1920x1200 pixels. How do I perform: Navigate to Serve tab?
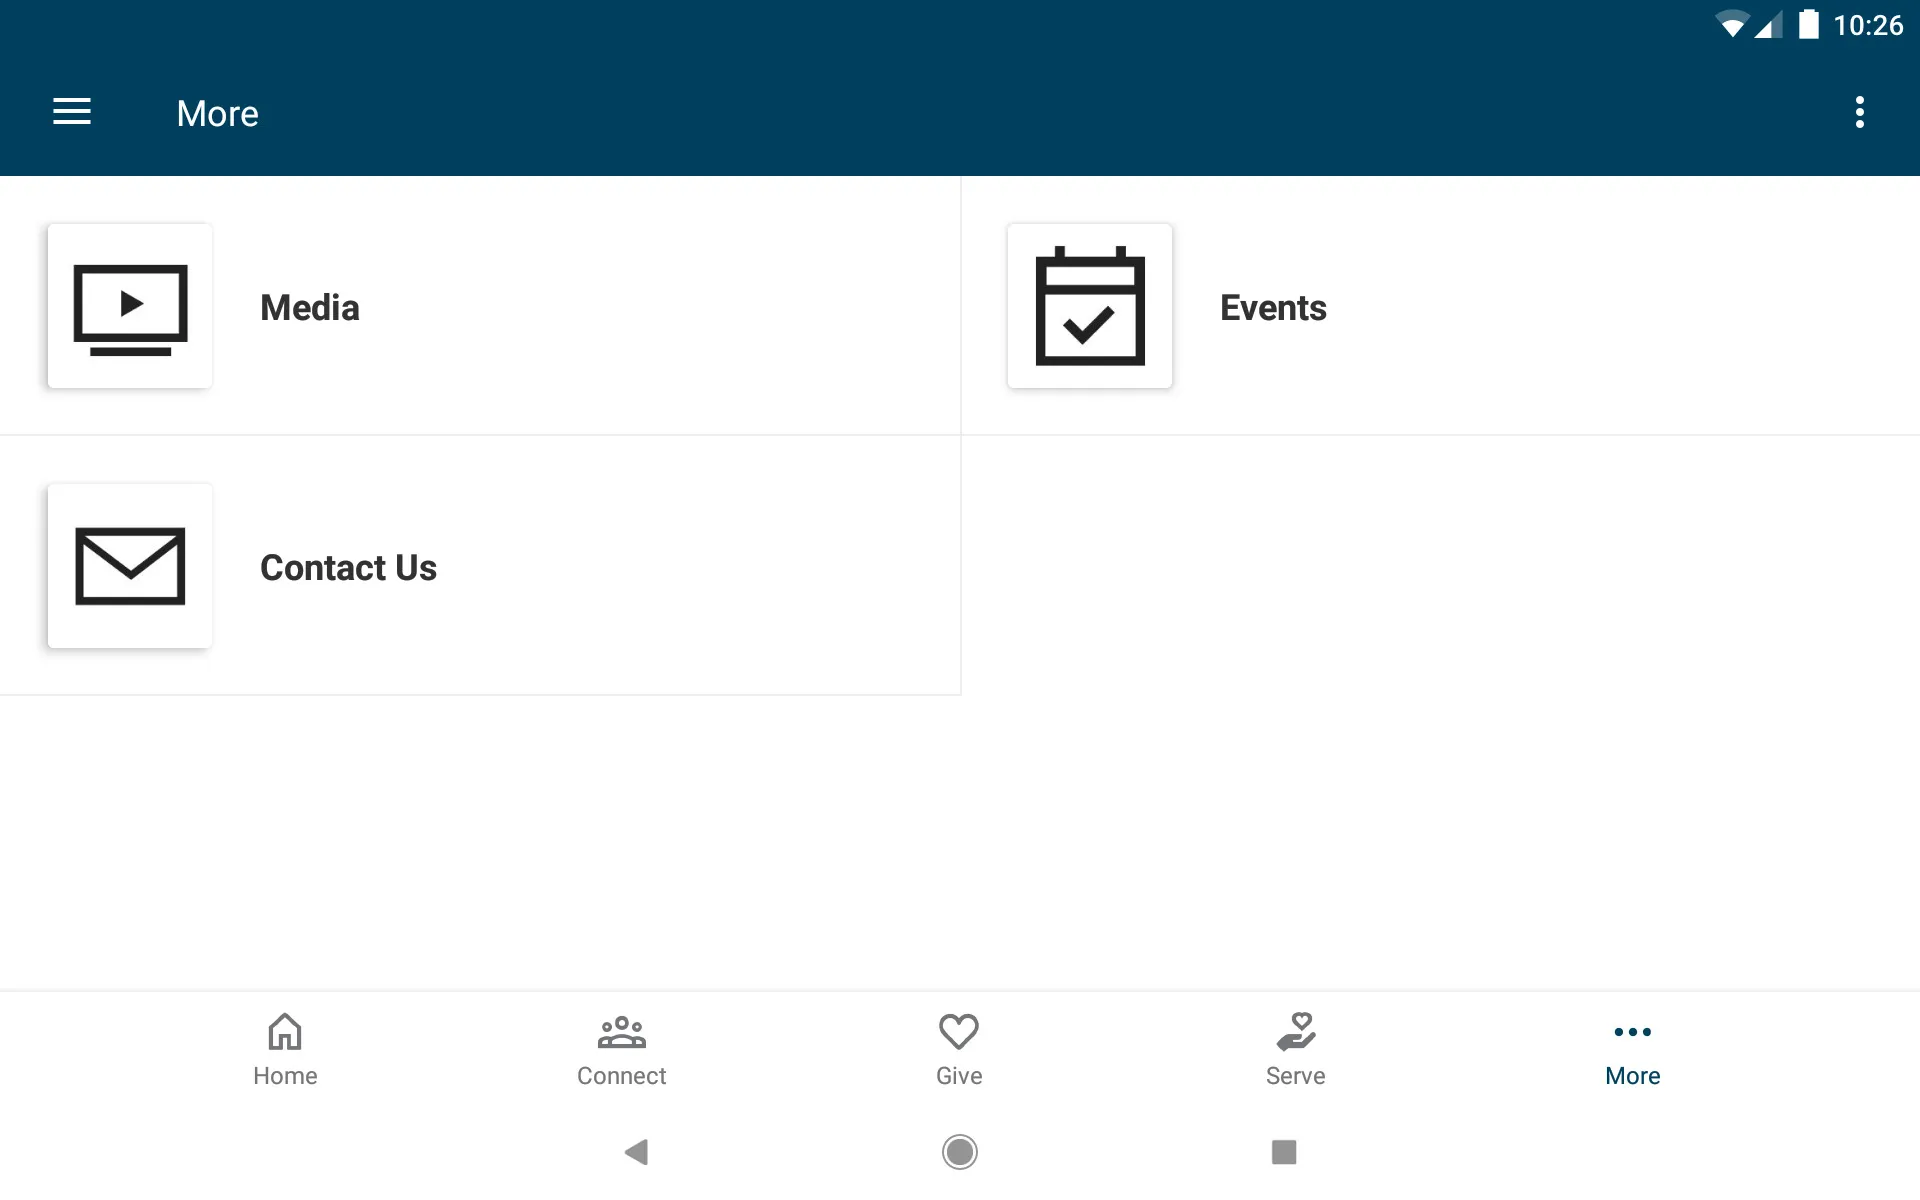pyautogui.click(x=1295, y=1048)
